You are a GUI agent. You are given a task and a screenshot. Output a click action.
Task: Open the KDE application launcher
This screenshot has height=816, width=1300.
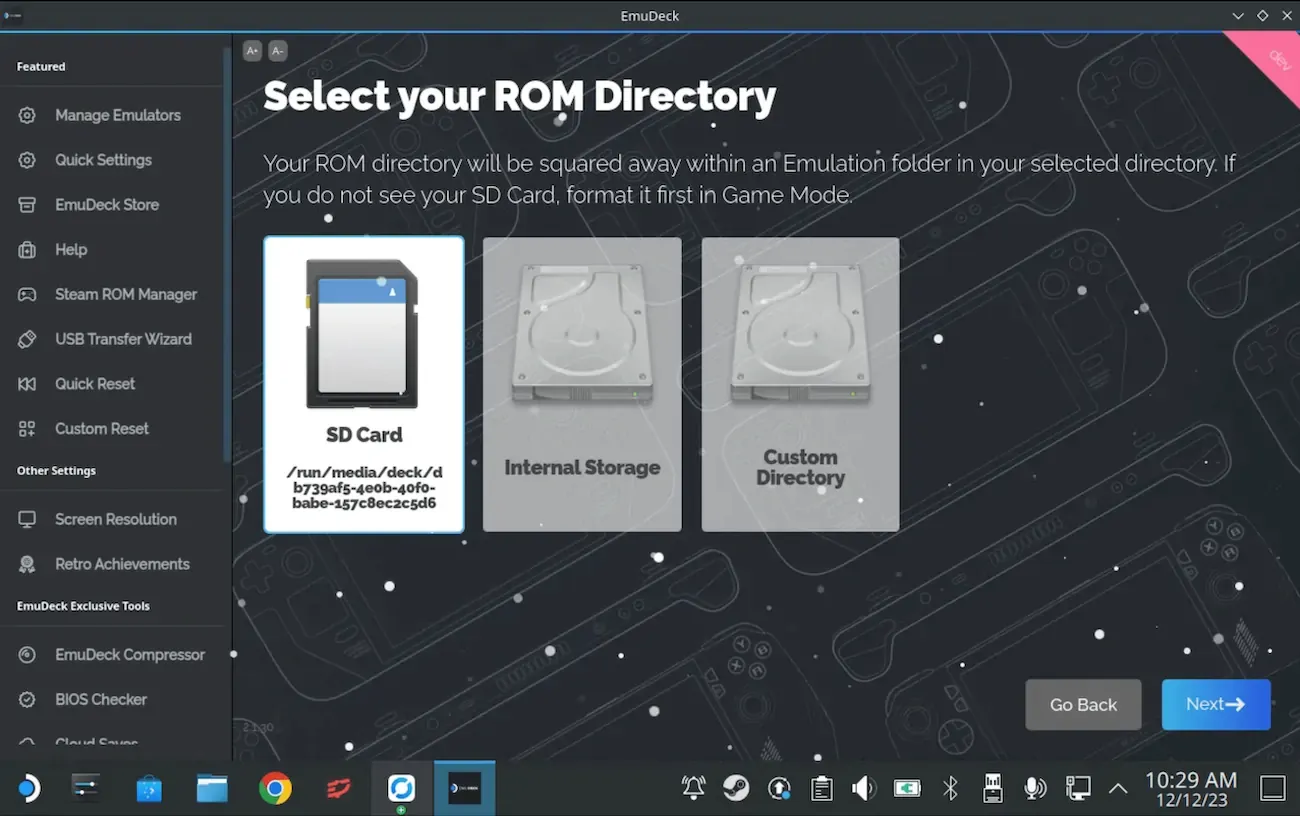tap(27, 789)
